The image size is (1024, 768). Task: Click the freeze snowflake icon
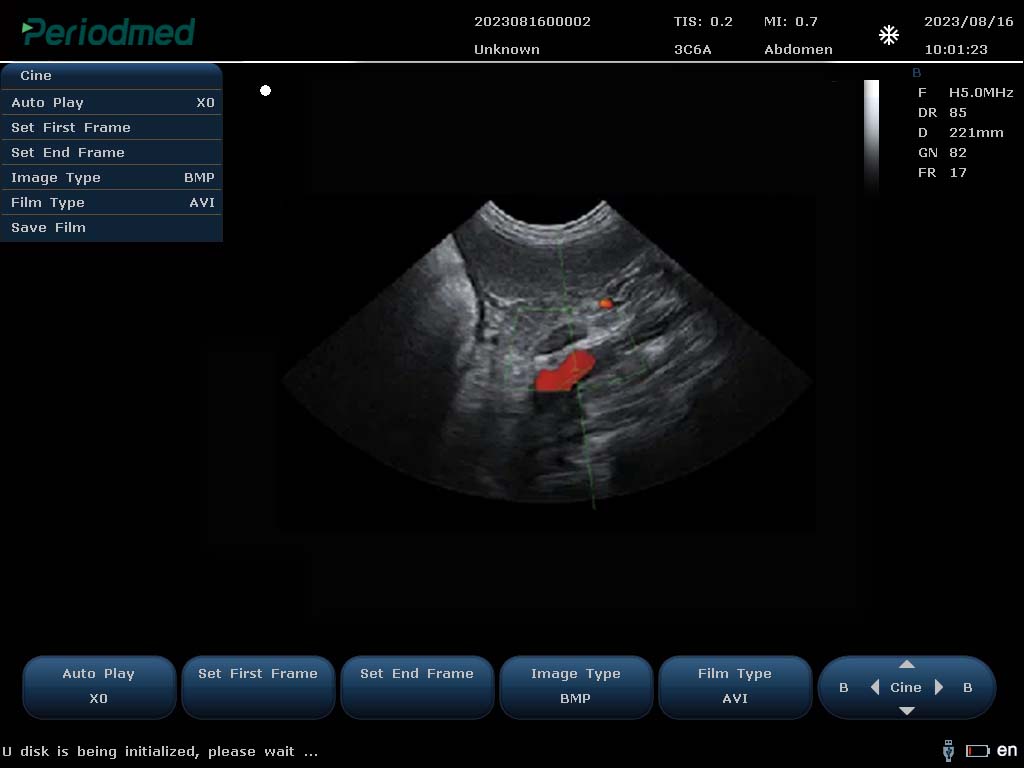coord(889,35)
